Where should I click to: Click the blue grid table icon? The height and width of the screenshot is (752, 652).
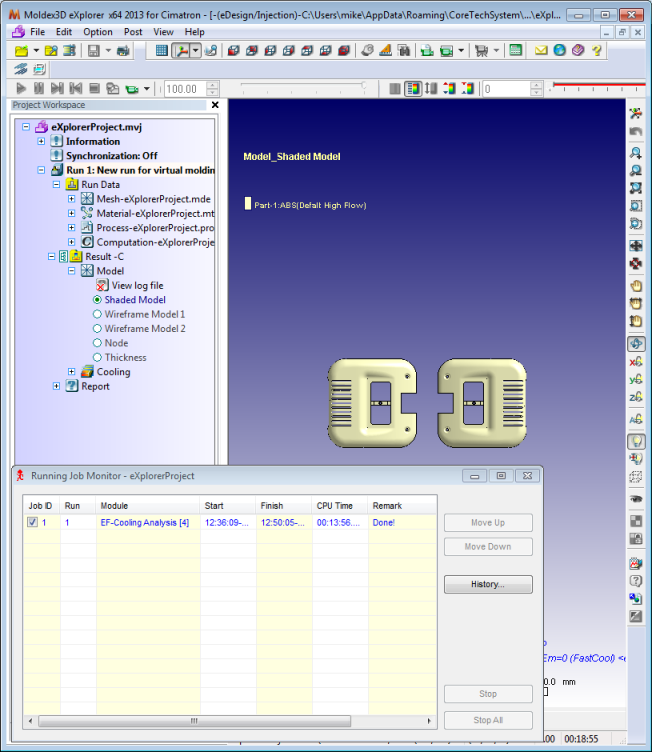[x=162, y=50]
